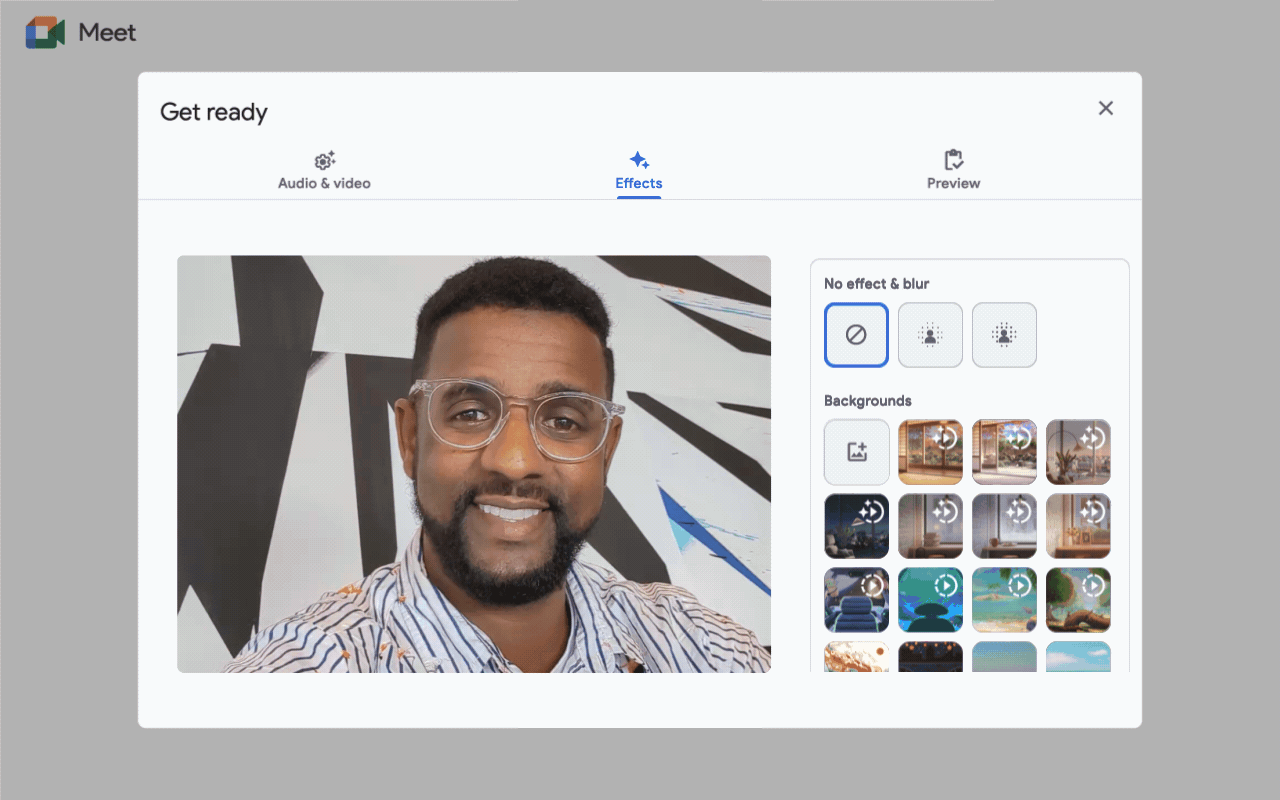Click the camera self-view video preview
Viewport: 1280px width, 800px height.
474,464
